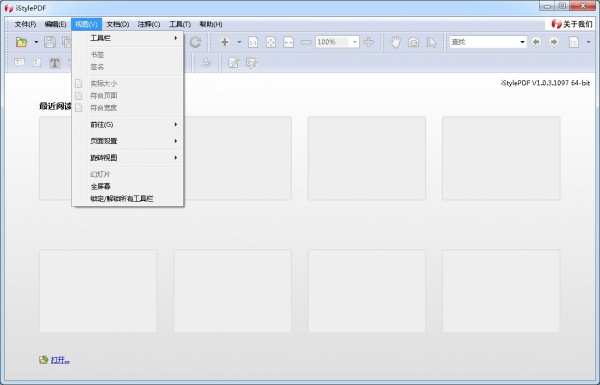
Task: Expand the 旋转视图 submenu
Action: (128, 157)
